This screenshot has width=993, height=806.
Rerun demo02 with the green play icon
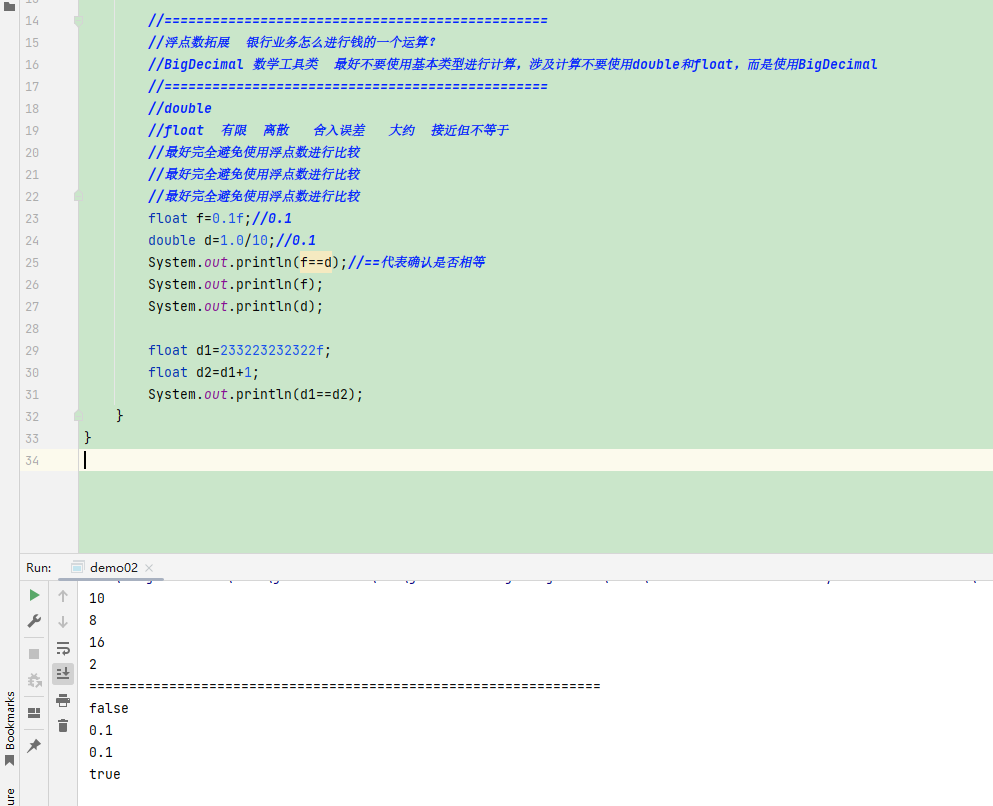(x=34, y=595)
